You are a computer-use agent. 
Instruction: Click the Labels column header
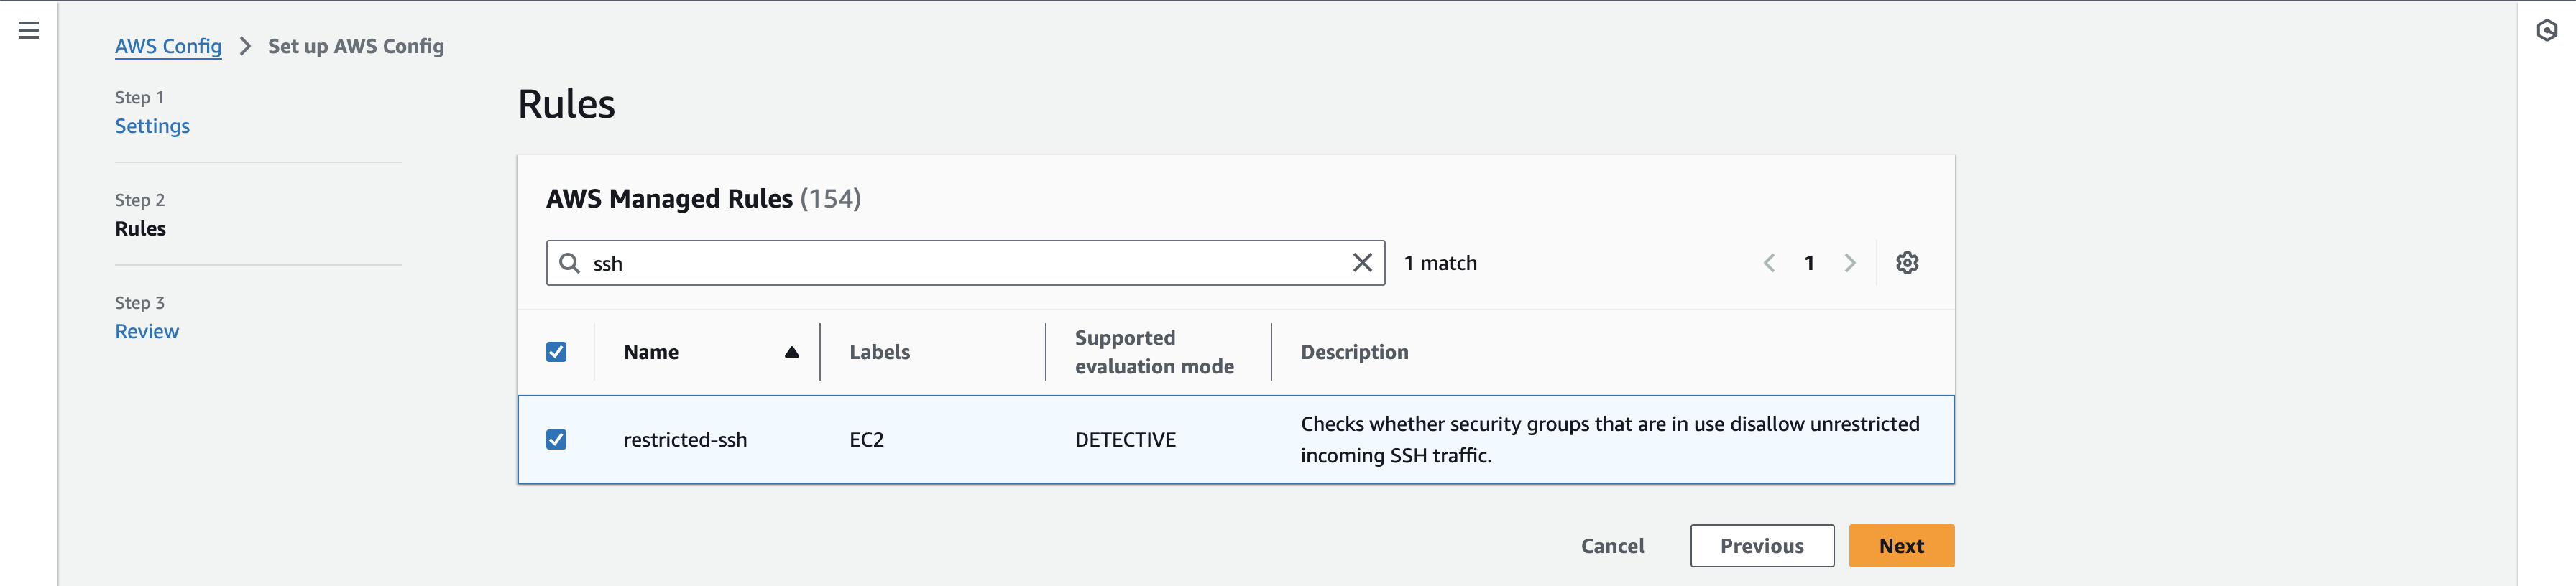click(x=879, y=352)
